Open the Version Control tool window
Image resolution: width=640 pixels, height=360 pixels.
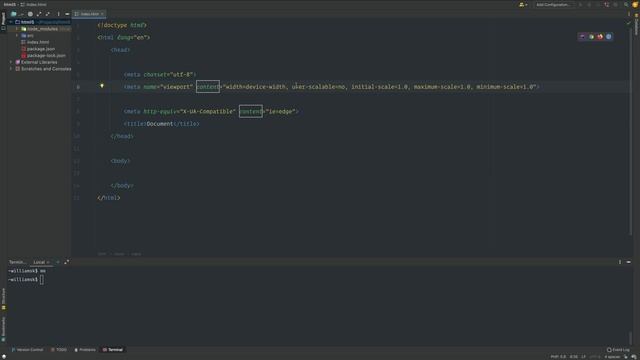27,350
